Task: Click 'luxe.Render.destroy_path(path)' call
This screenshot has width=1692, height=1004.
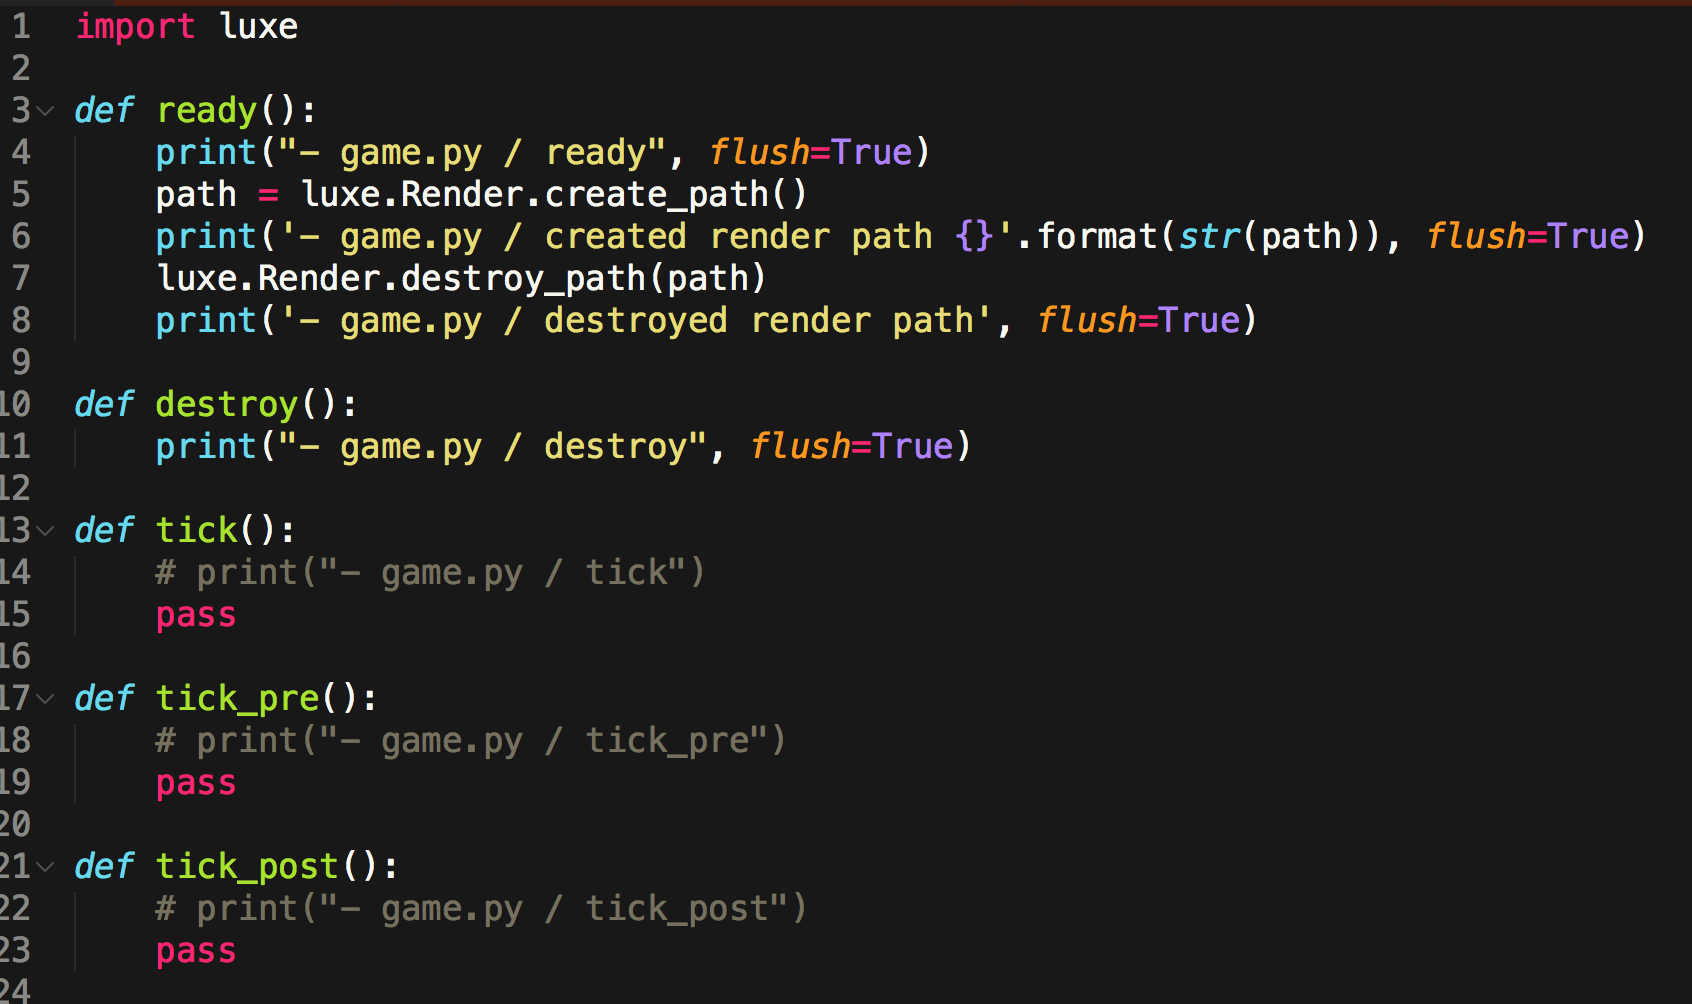Action: [461, 278]
